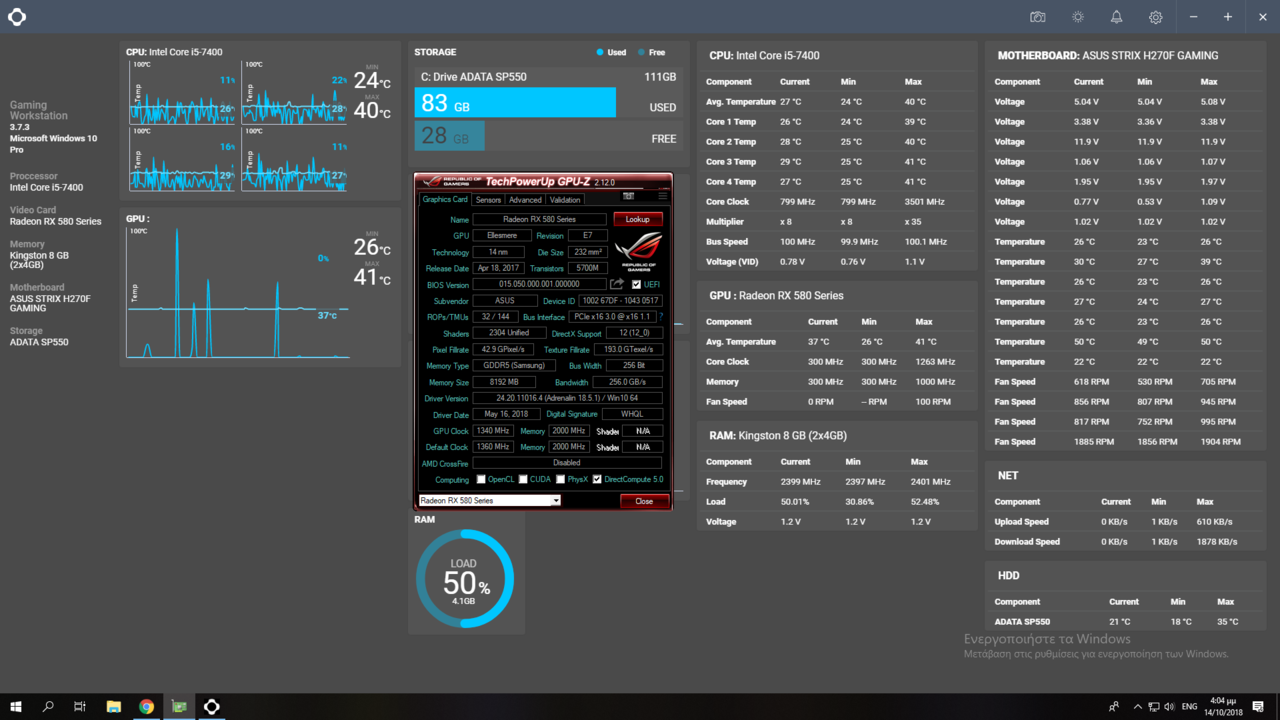Launch Google Chrome from the taskbar
This screenshot has height=720, width=1280.
coord(147,706)
